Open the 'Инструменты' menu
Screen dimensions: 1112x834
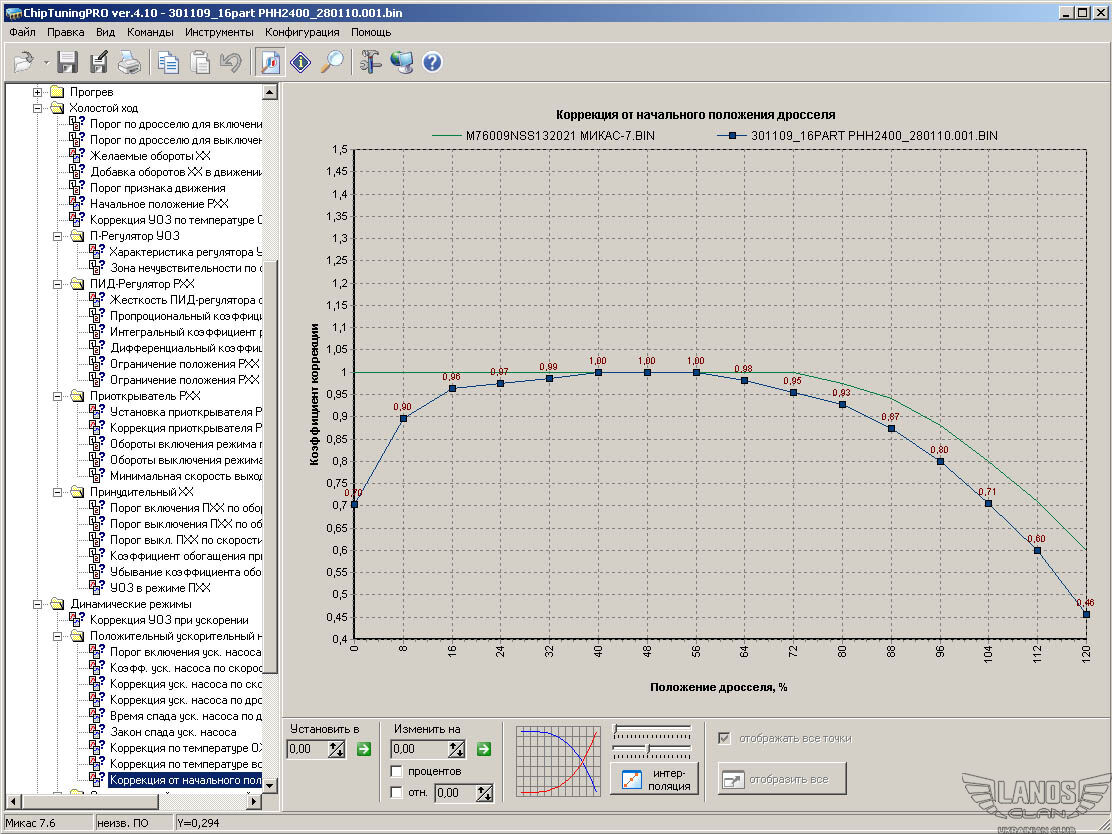[219, 32]
